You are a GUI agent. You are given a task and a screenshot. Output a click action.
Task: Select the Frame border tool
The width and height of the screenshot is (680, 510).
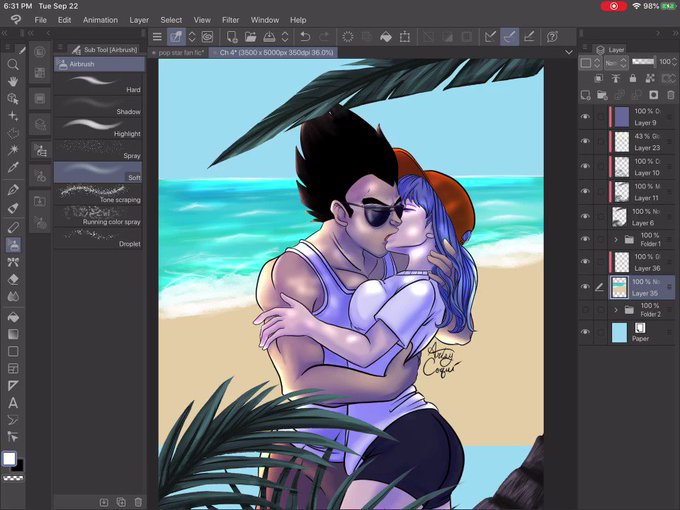(13, 369)
